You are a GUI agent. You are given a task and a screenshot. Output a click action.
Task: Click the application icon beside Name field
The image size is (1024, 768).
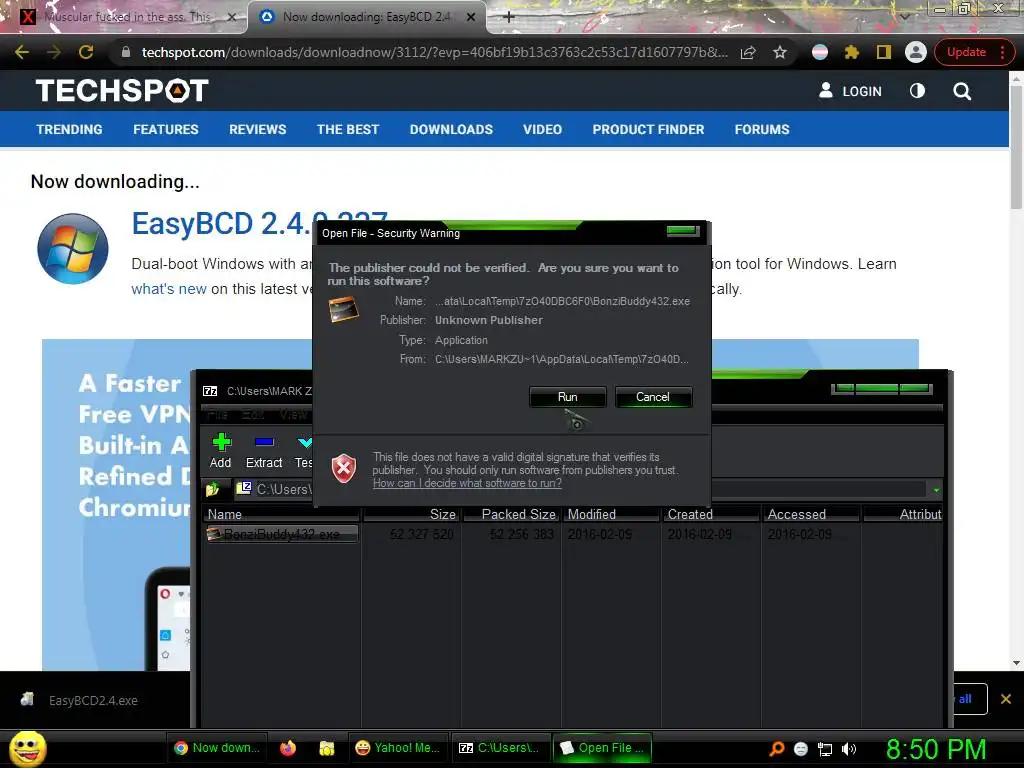[x=344, y=309]
